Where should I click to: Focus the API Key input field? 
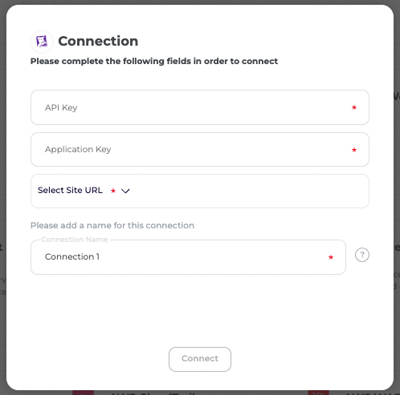pos(200,107)
